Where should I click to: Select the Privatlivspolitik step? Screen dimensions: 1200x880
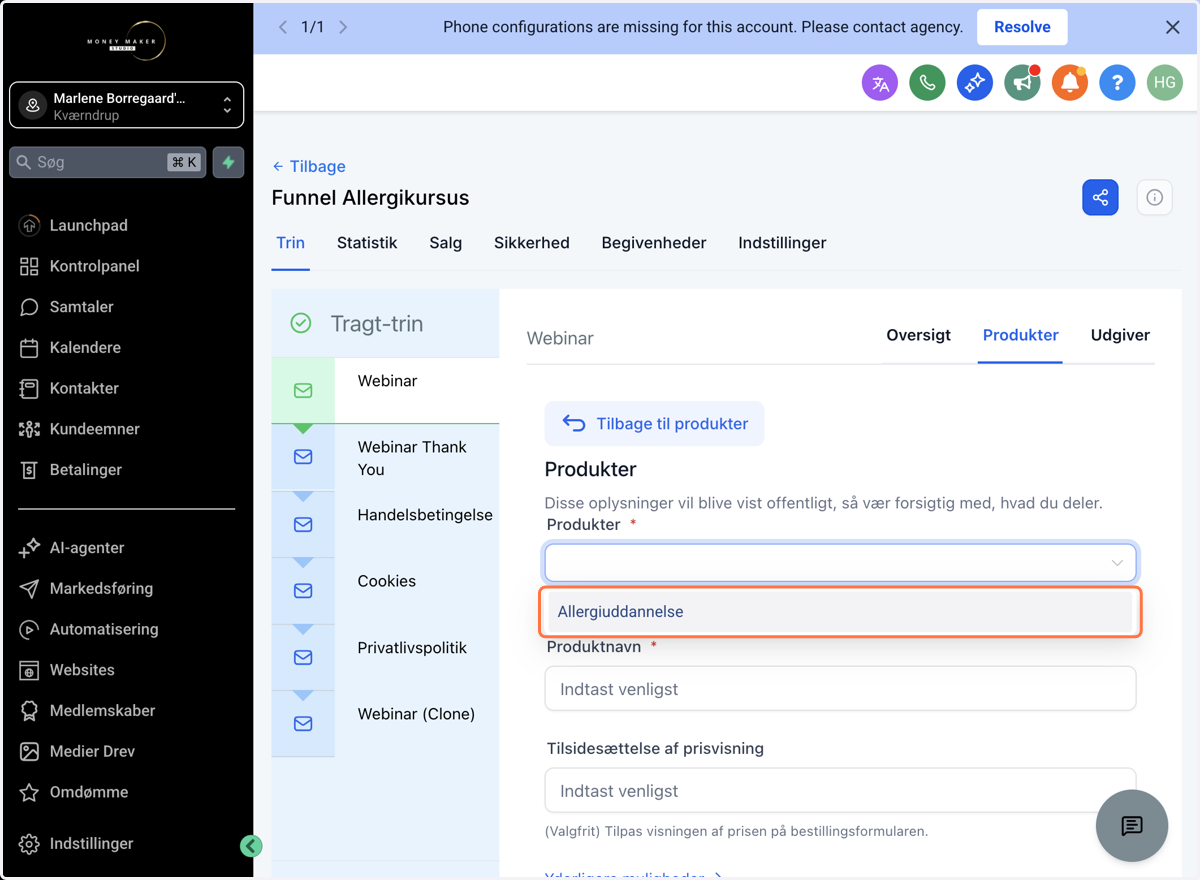coord(385,657)
